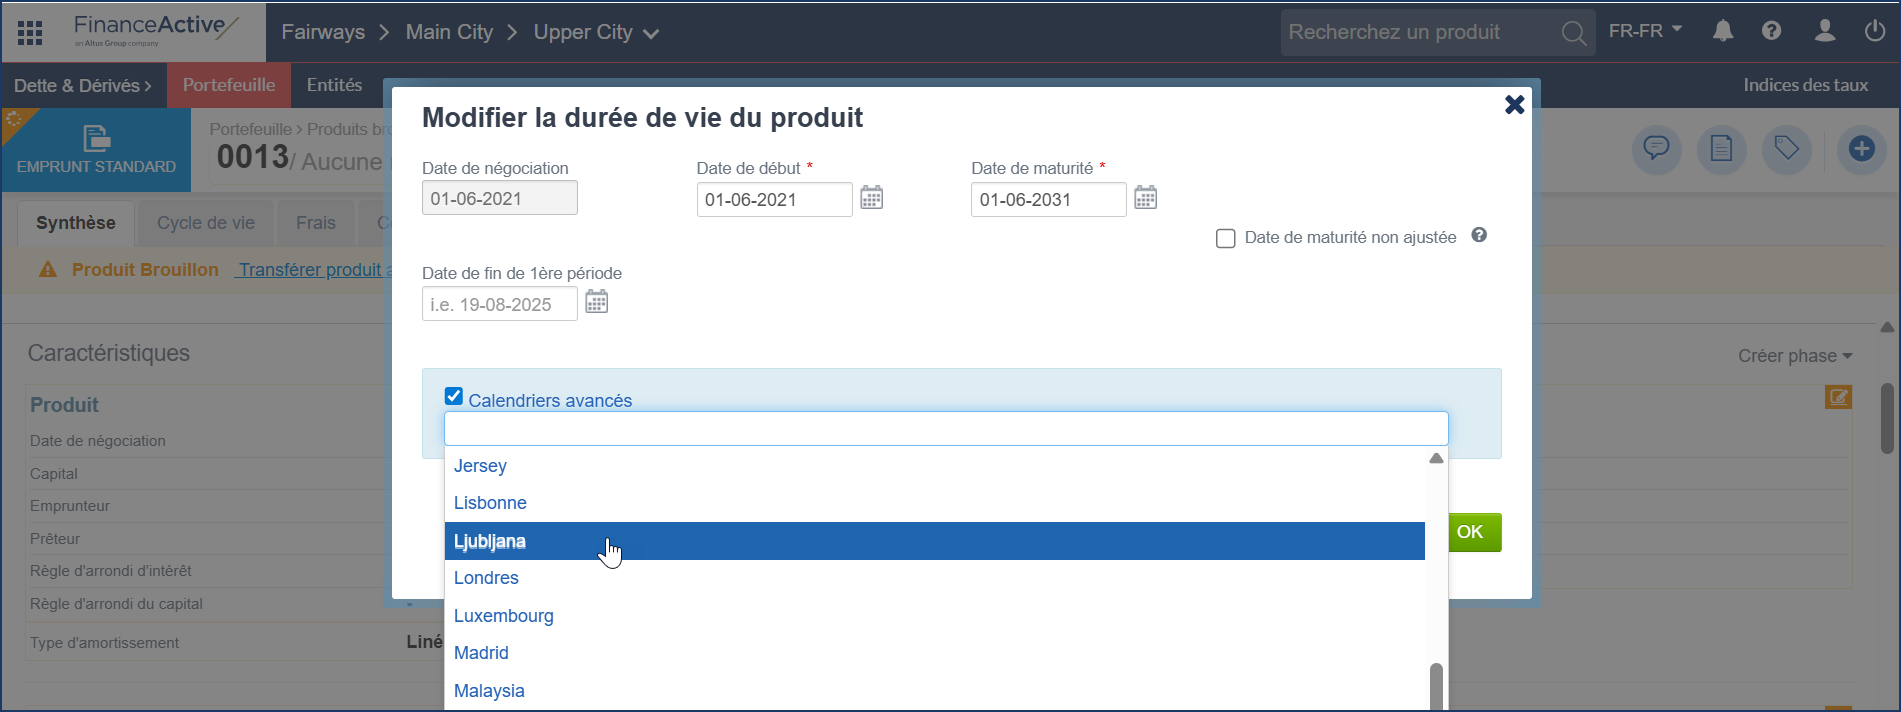Confirm with the green OK button

pyautogui.click(x=1470, y=532)
